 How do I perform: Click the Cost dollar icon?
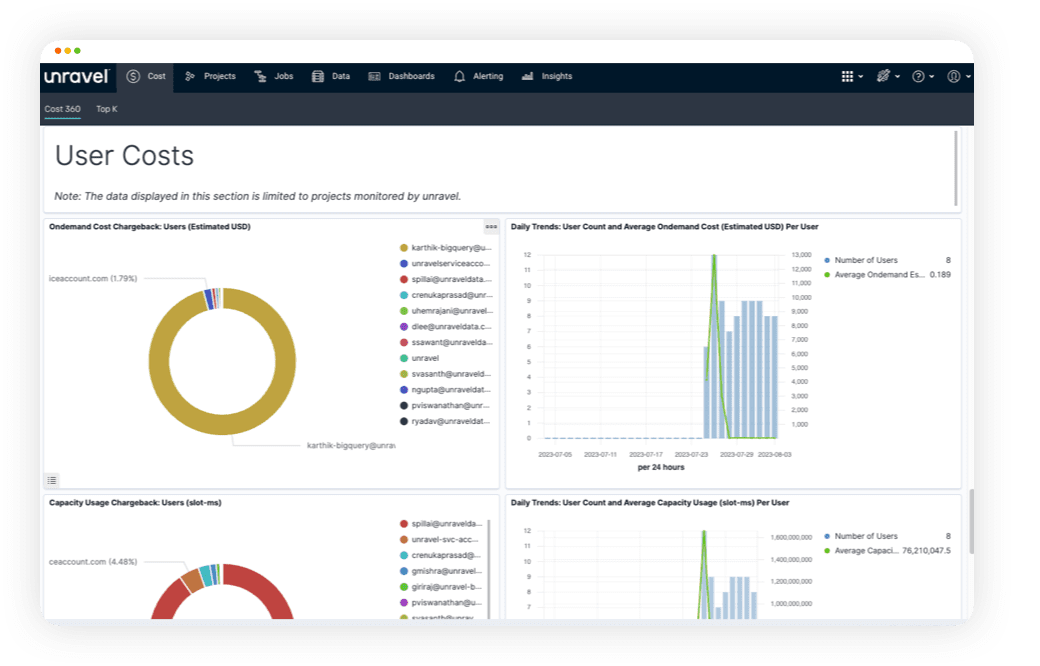pyautogui.click(x=133, y=76)
